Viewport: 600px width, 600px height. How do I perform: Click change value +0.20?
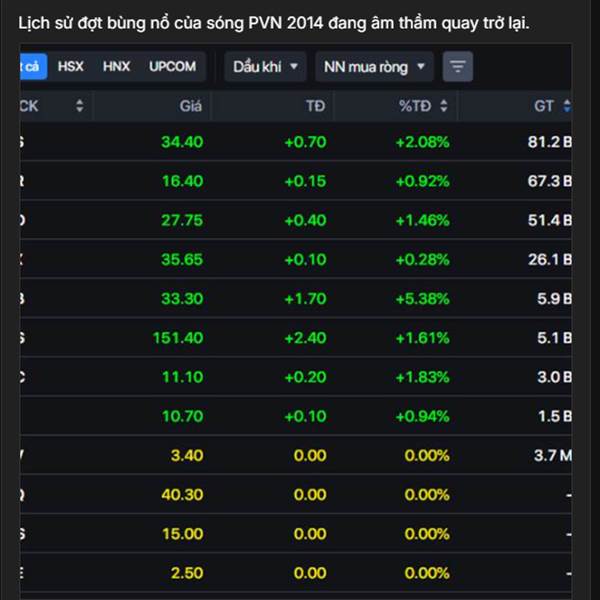[x=305, y=377]
